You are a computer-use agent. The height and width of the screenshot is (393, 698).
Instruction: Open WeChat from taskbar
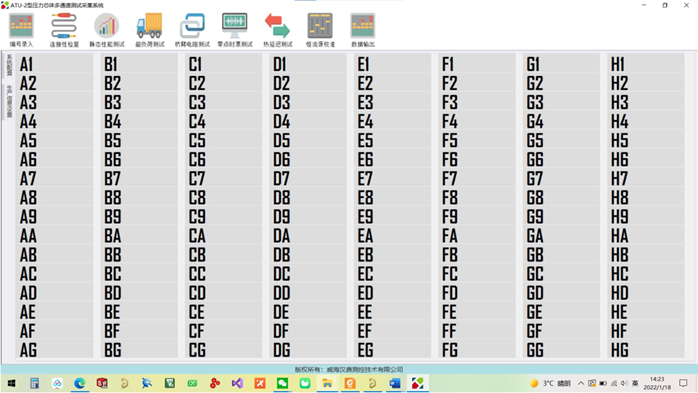point(282,383)
